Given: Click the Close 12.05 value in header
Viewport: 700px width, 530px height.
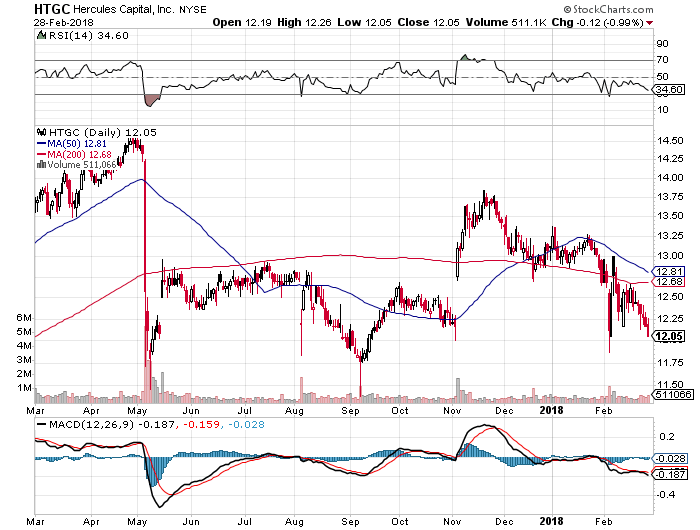Looking at the screenshot, I should pos(429,22).
